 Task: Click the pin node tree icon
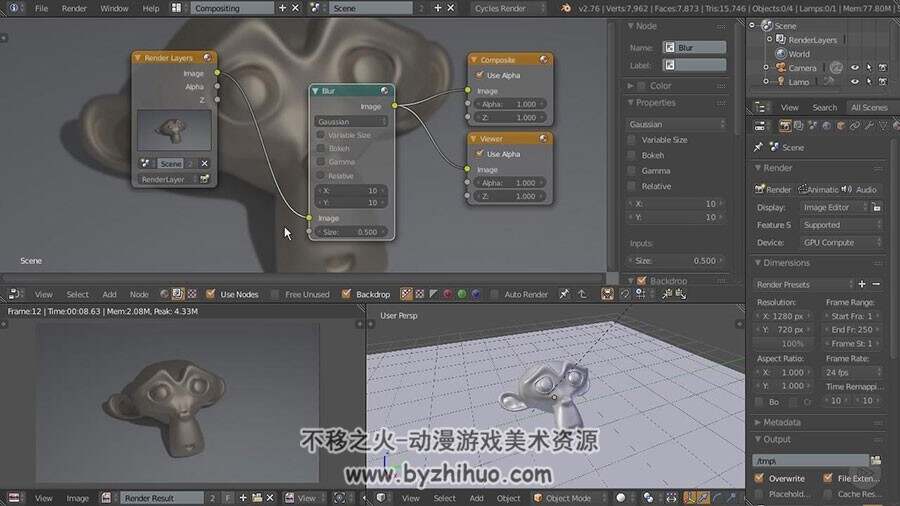[x=564, y=294]
